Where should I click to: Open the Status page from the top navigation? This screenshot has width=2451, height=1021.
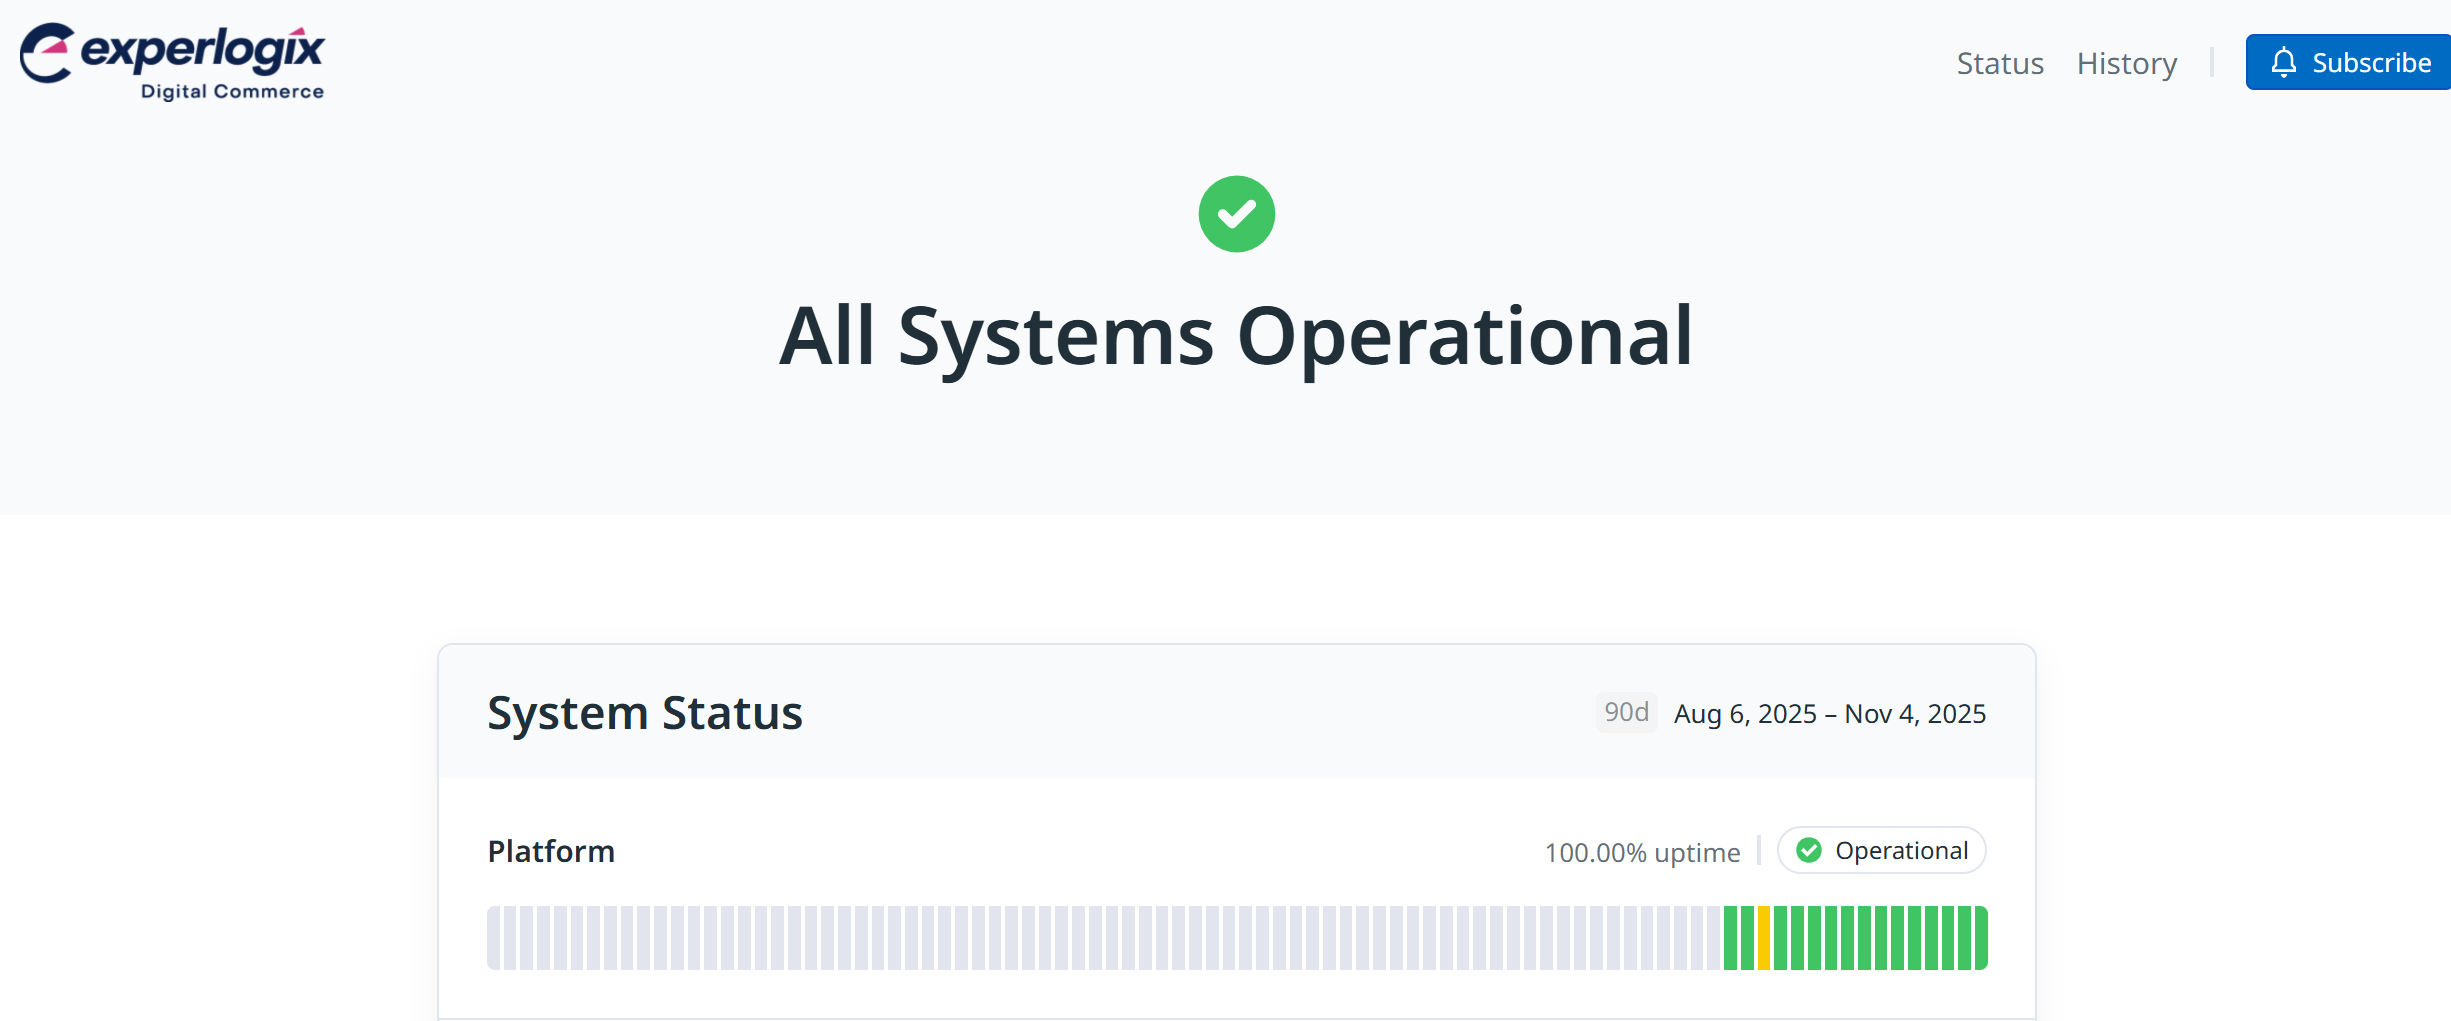tap(1999, 63)
